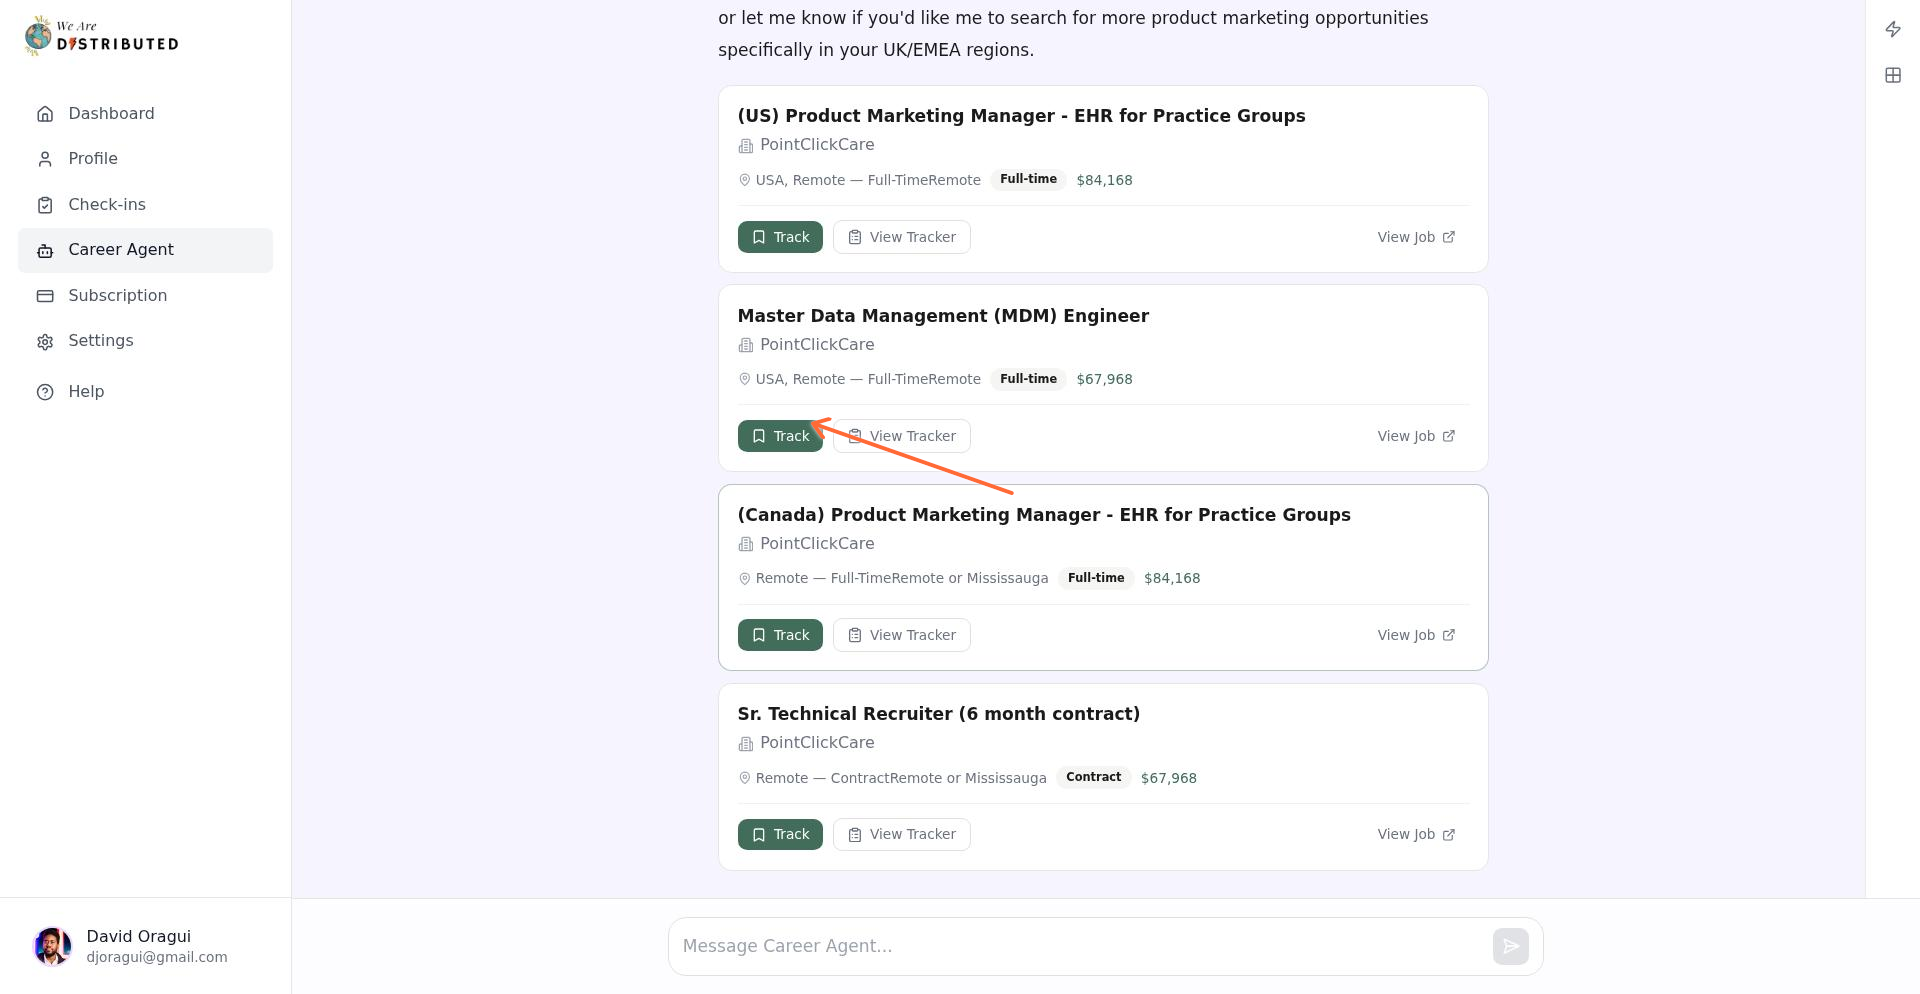Click the send message icon
The width and height of the screenshot is (1920, 994).
coord(1510,945)
